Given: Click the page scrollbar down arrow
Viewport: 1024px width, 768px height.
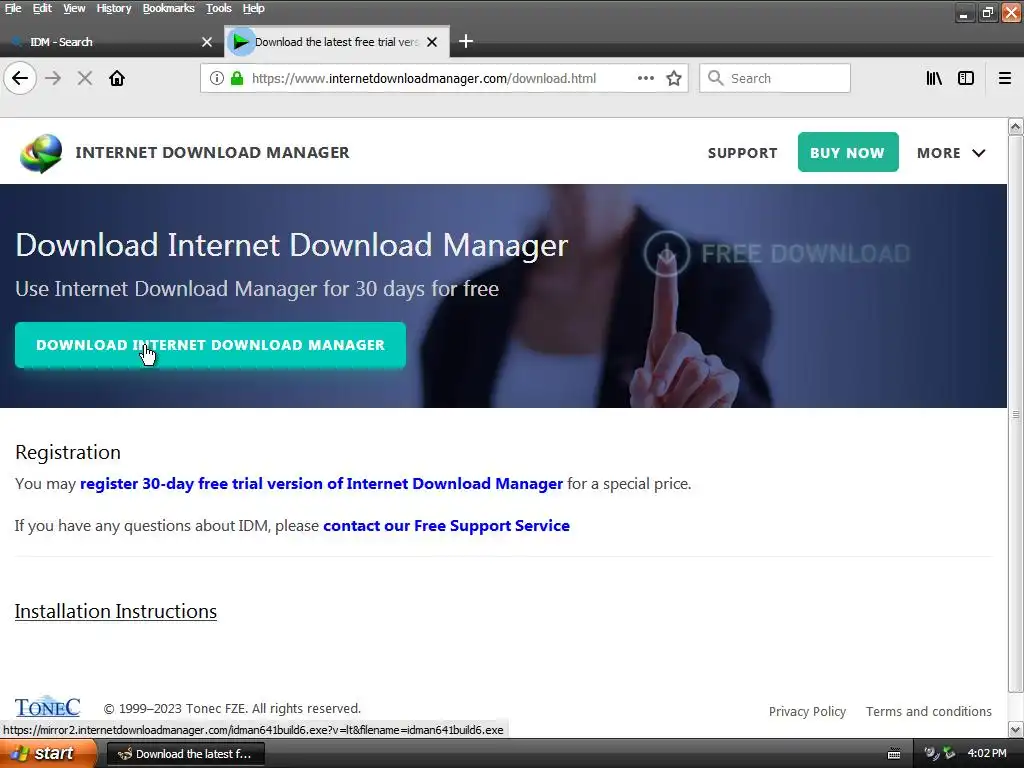Looking at the screenshot, I should tap(1016, 729).
